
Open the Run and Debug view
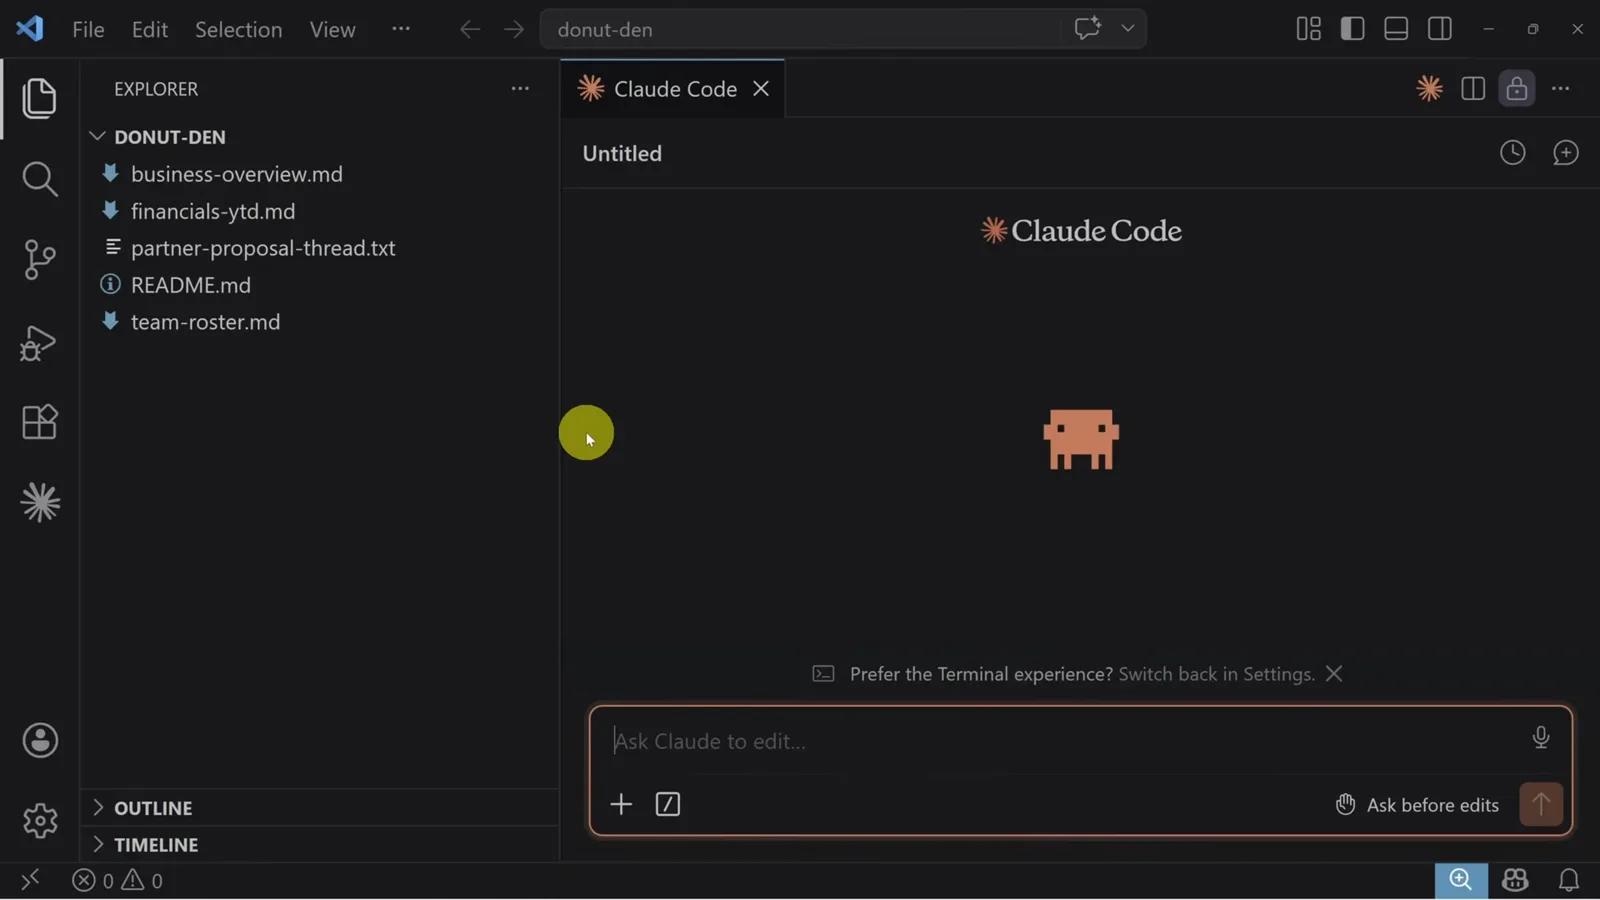point(39,342)
